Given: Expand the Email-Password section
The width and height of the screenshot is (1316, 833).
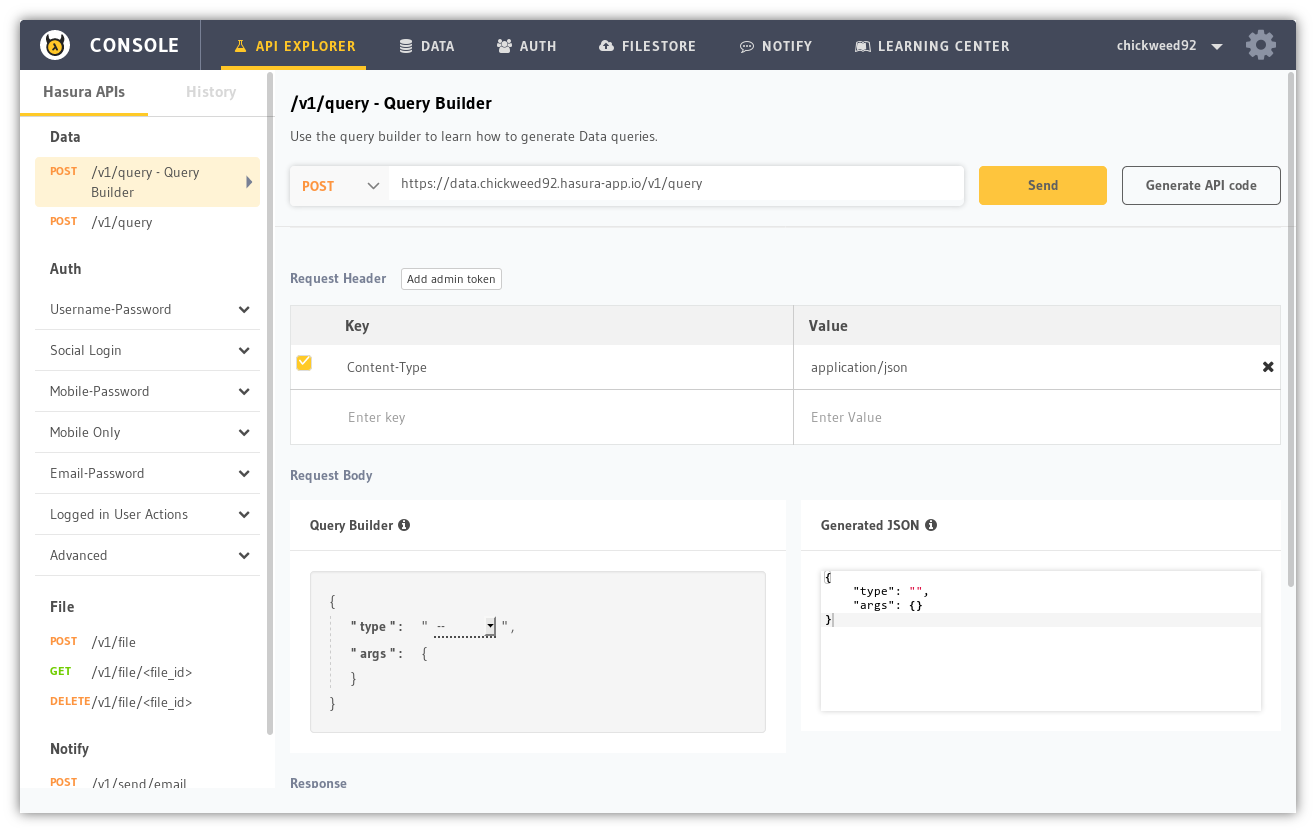Looking at the screenshot, I should (x=147, y=473).
